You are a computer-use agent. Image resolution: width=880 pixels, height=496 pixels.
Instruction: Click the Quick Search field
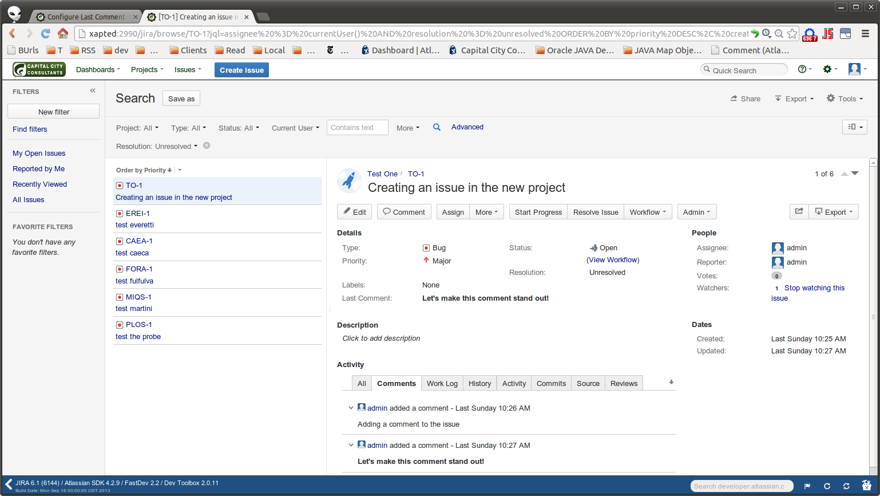coord(744,70)
